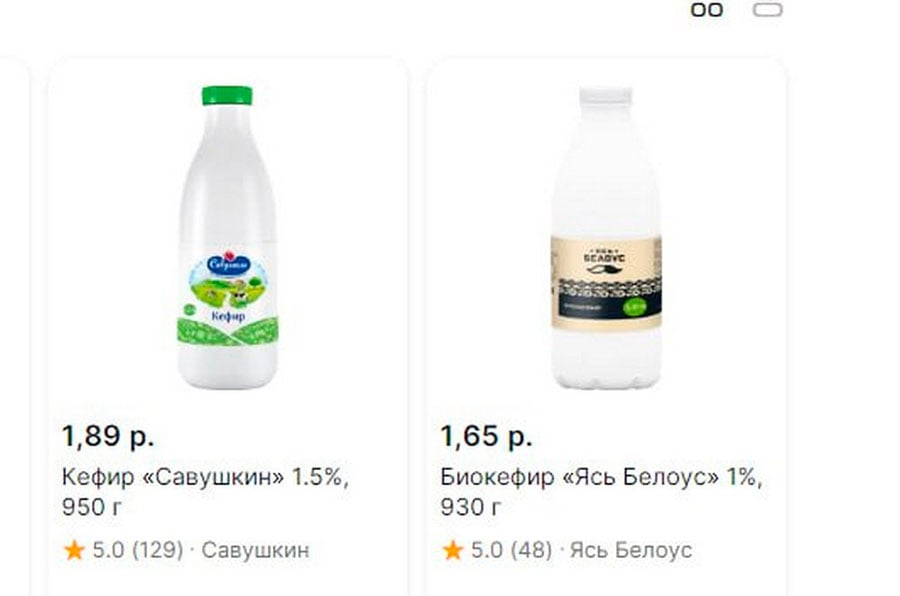Click the star icon under Савушкин kefir
The width and height of the screenshot is (900, 596).
point(74,550)
